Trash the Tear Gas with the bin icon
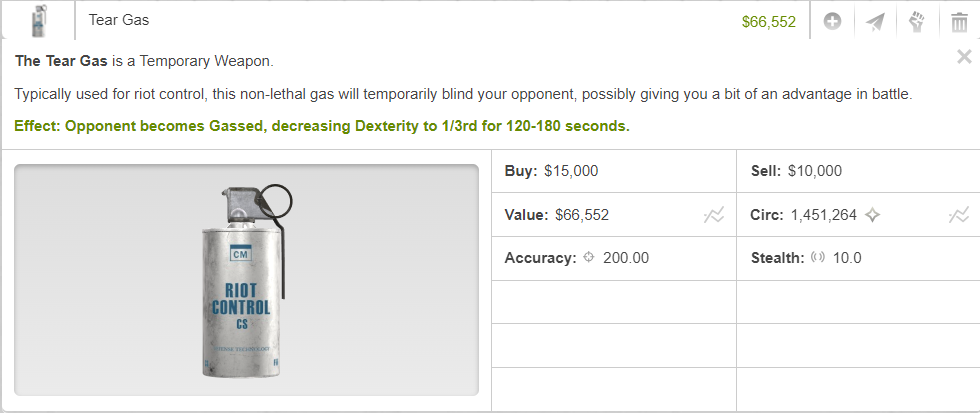Viewport: 980px width, 413px height. [x=959, y=22]
